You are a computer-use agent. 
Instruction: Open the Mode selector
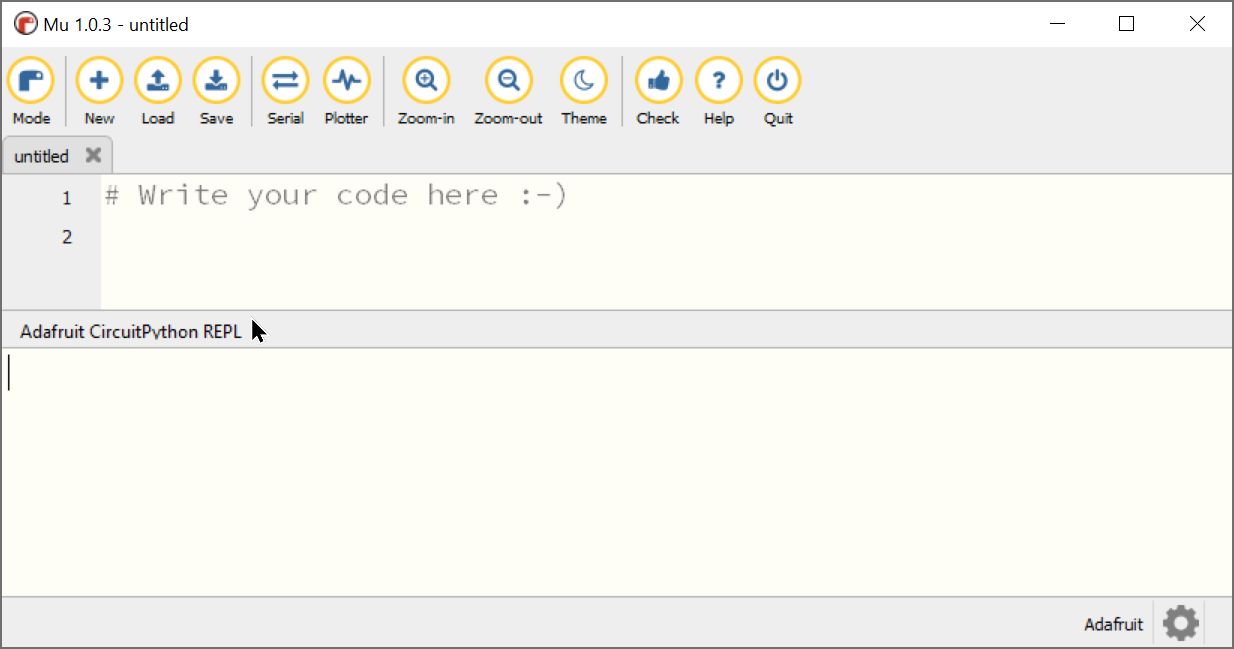(x=31, y=91)
